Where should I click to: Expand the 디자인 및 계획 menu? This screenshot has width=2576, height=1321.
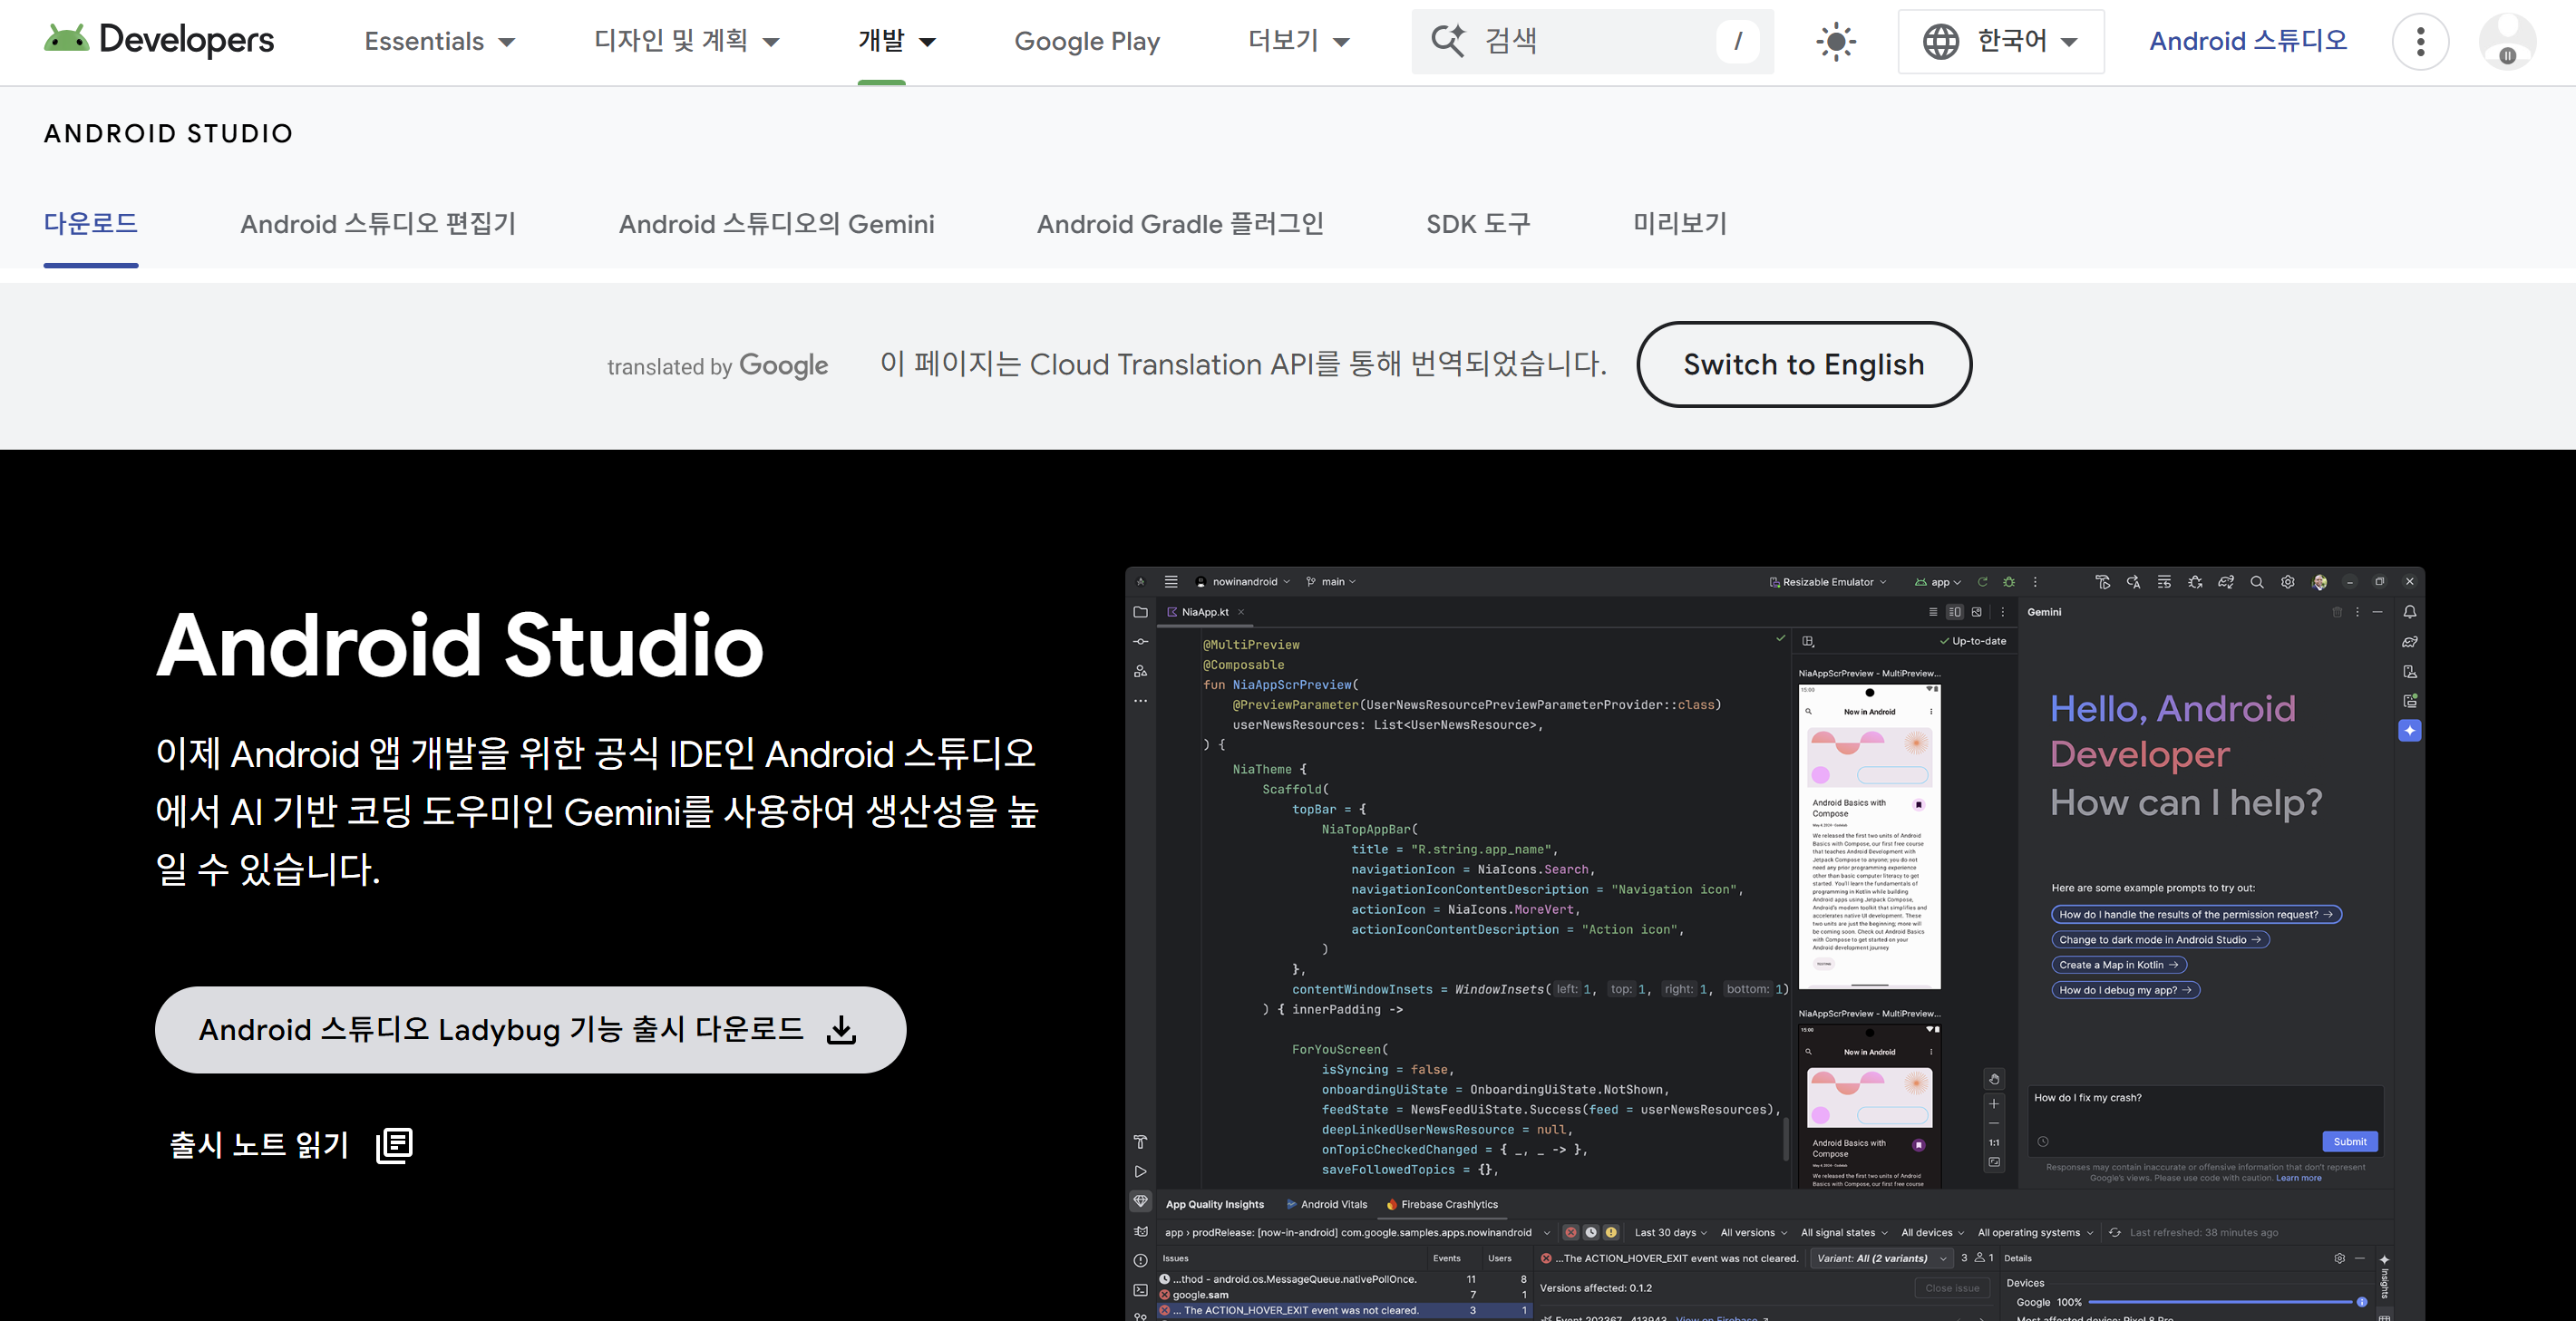tap(686, 41)
